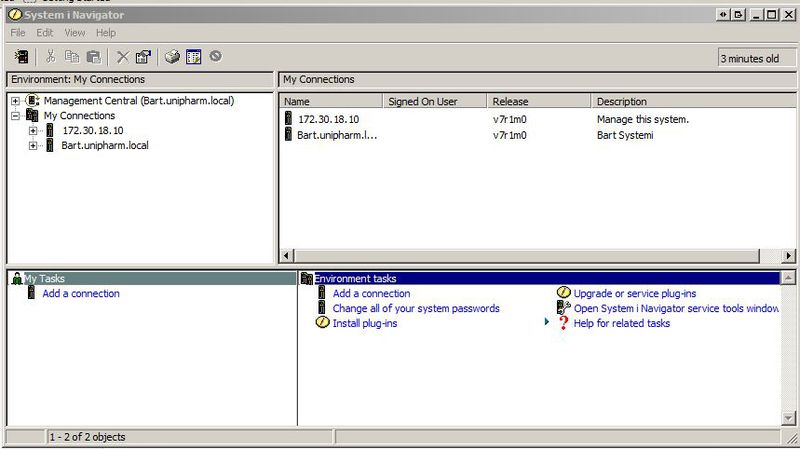The height and width of the screenshot is (449, 800).
Task: Click the left arrow of the horizontal scrollbar
Action: pyautogui.click(x=286, y=255)
